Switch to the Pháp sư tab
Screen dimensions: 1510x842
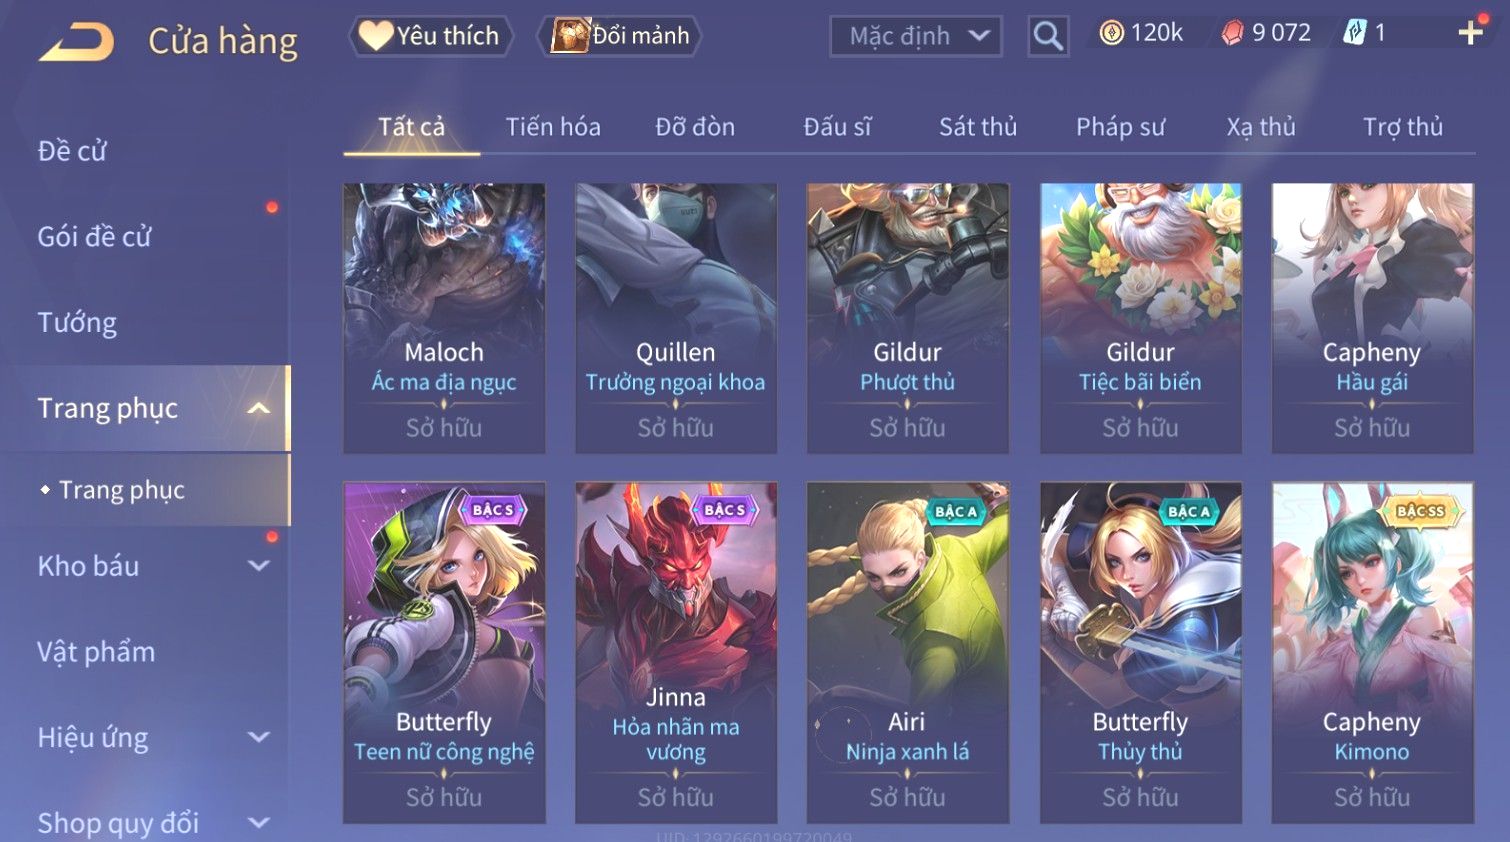1120,127
